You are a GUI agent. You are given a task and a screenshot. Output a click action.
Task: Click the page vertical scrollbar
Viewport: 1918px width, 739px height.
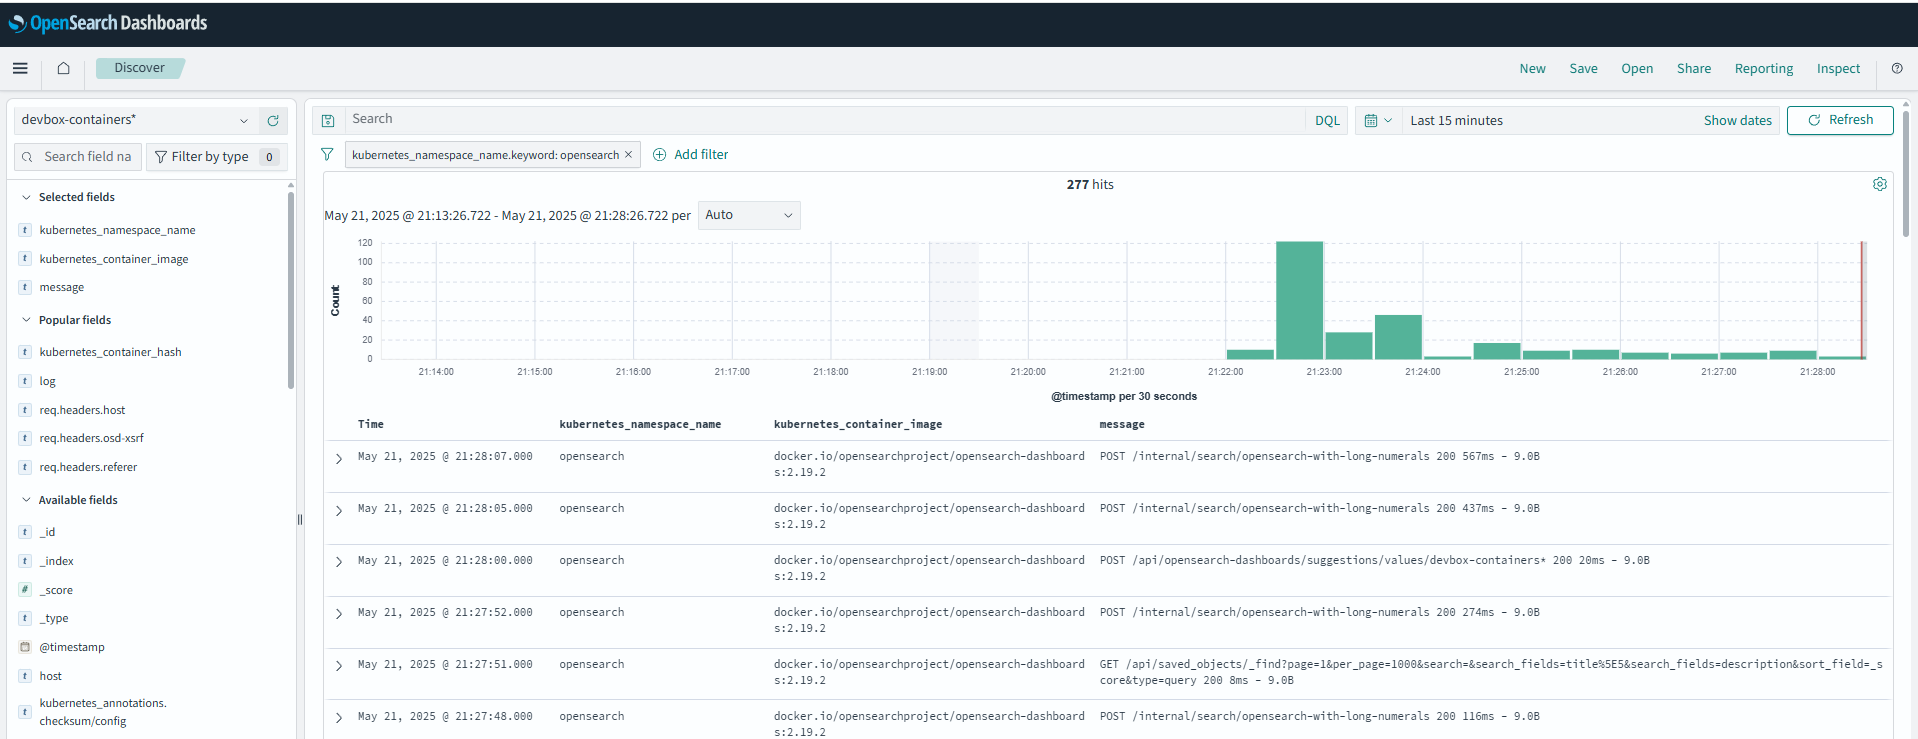click(1906, 175)
